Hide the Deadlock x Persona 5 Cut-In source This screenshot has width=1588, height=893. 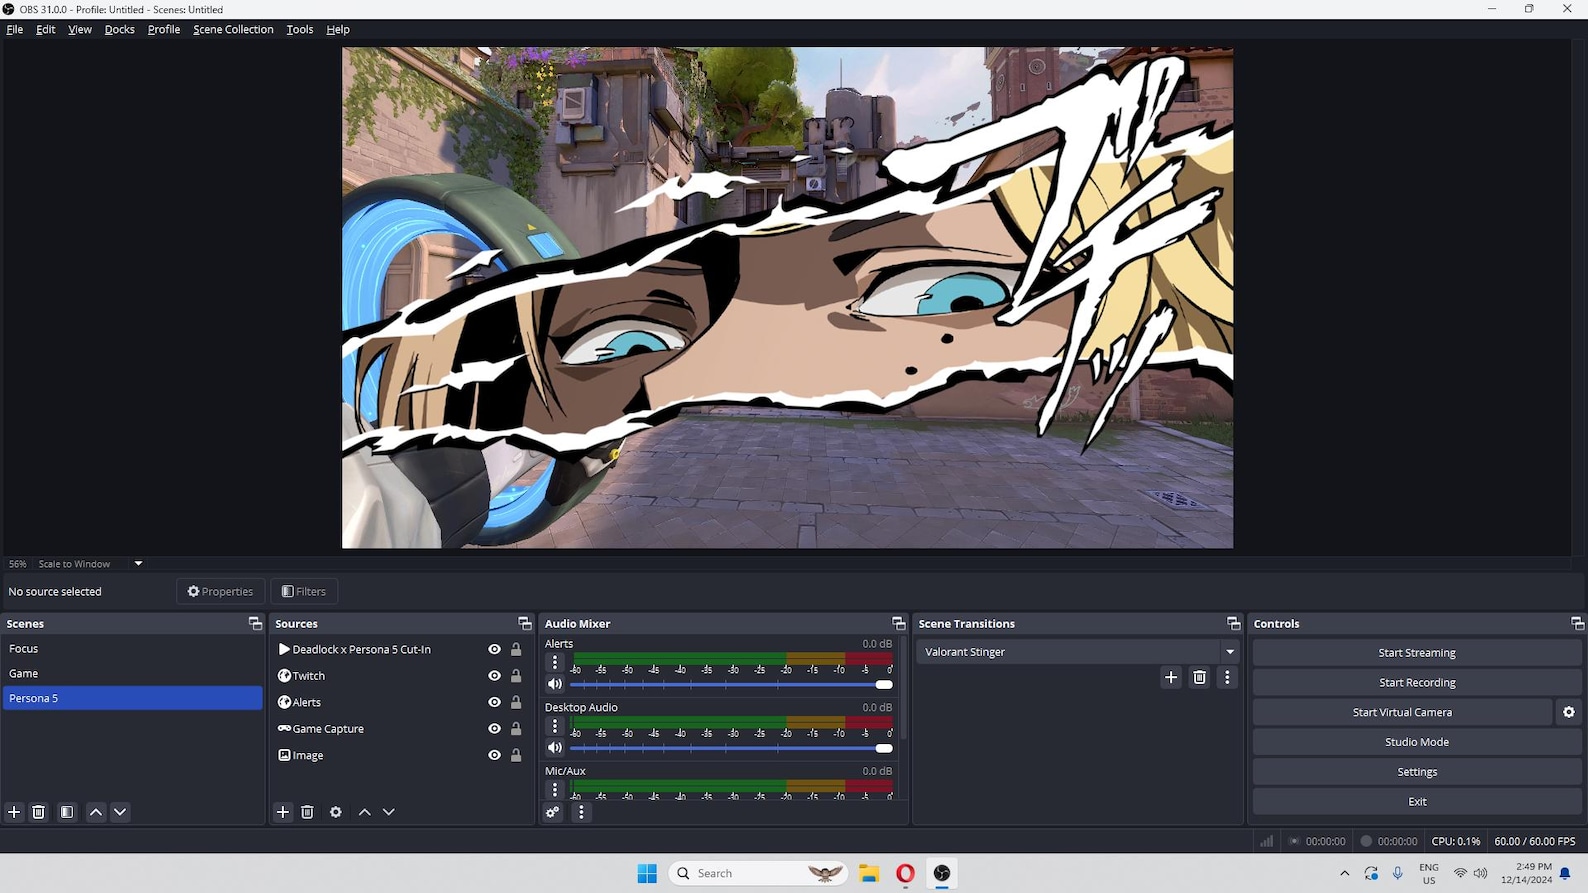tap(494, 649)
